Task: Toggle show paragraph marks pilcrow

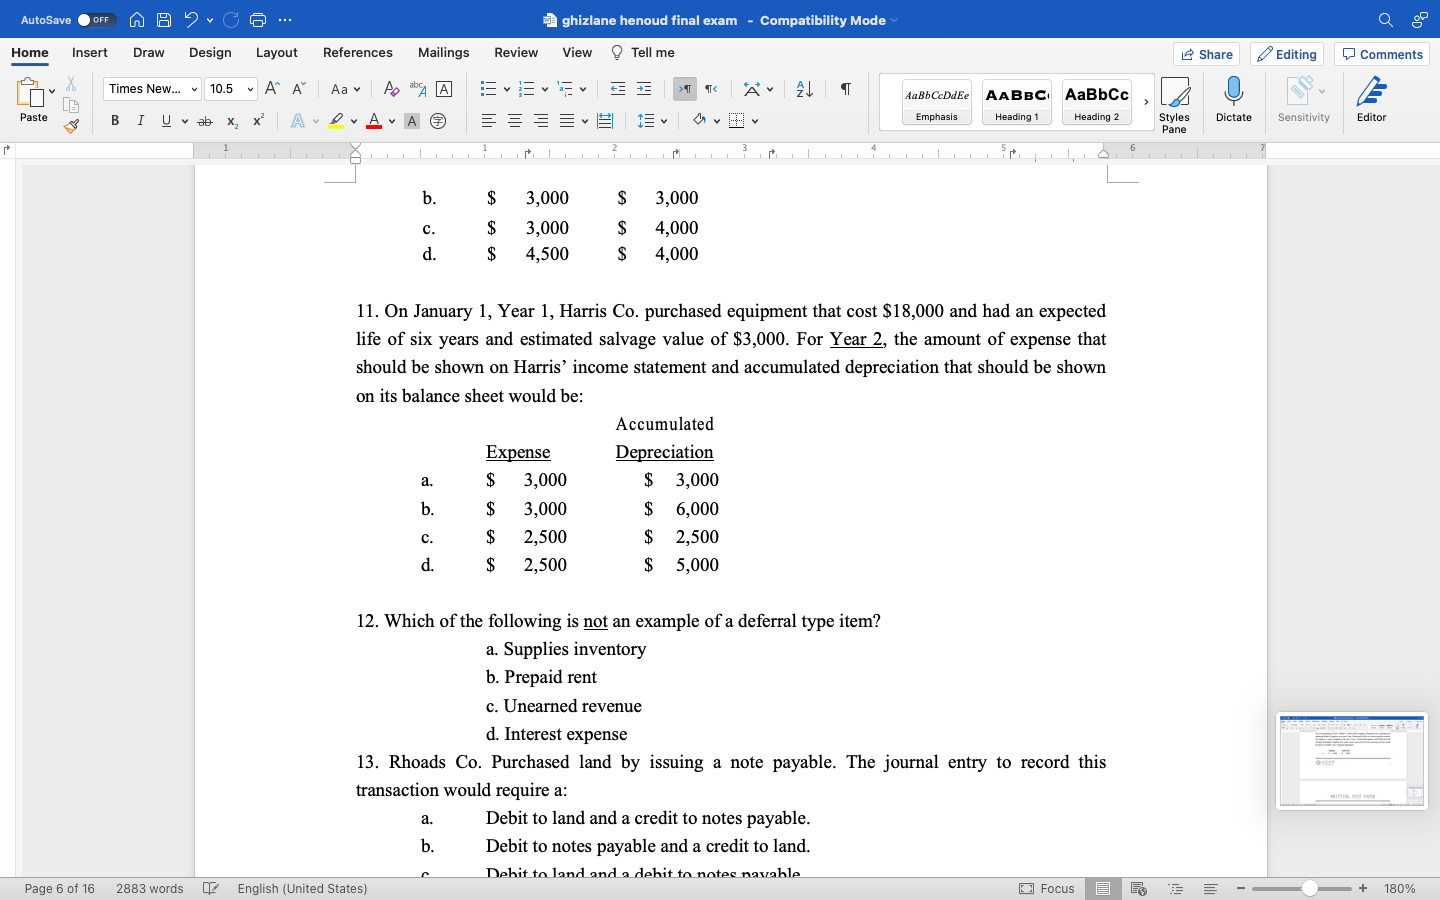Action: 846,89
